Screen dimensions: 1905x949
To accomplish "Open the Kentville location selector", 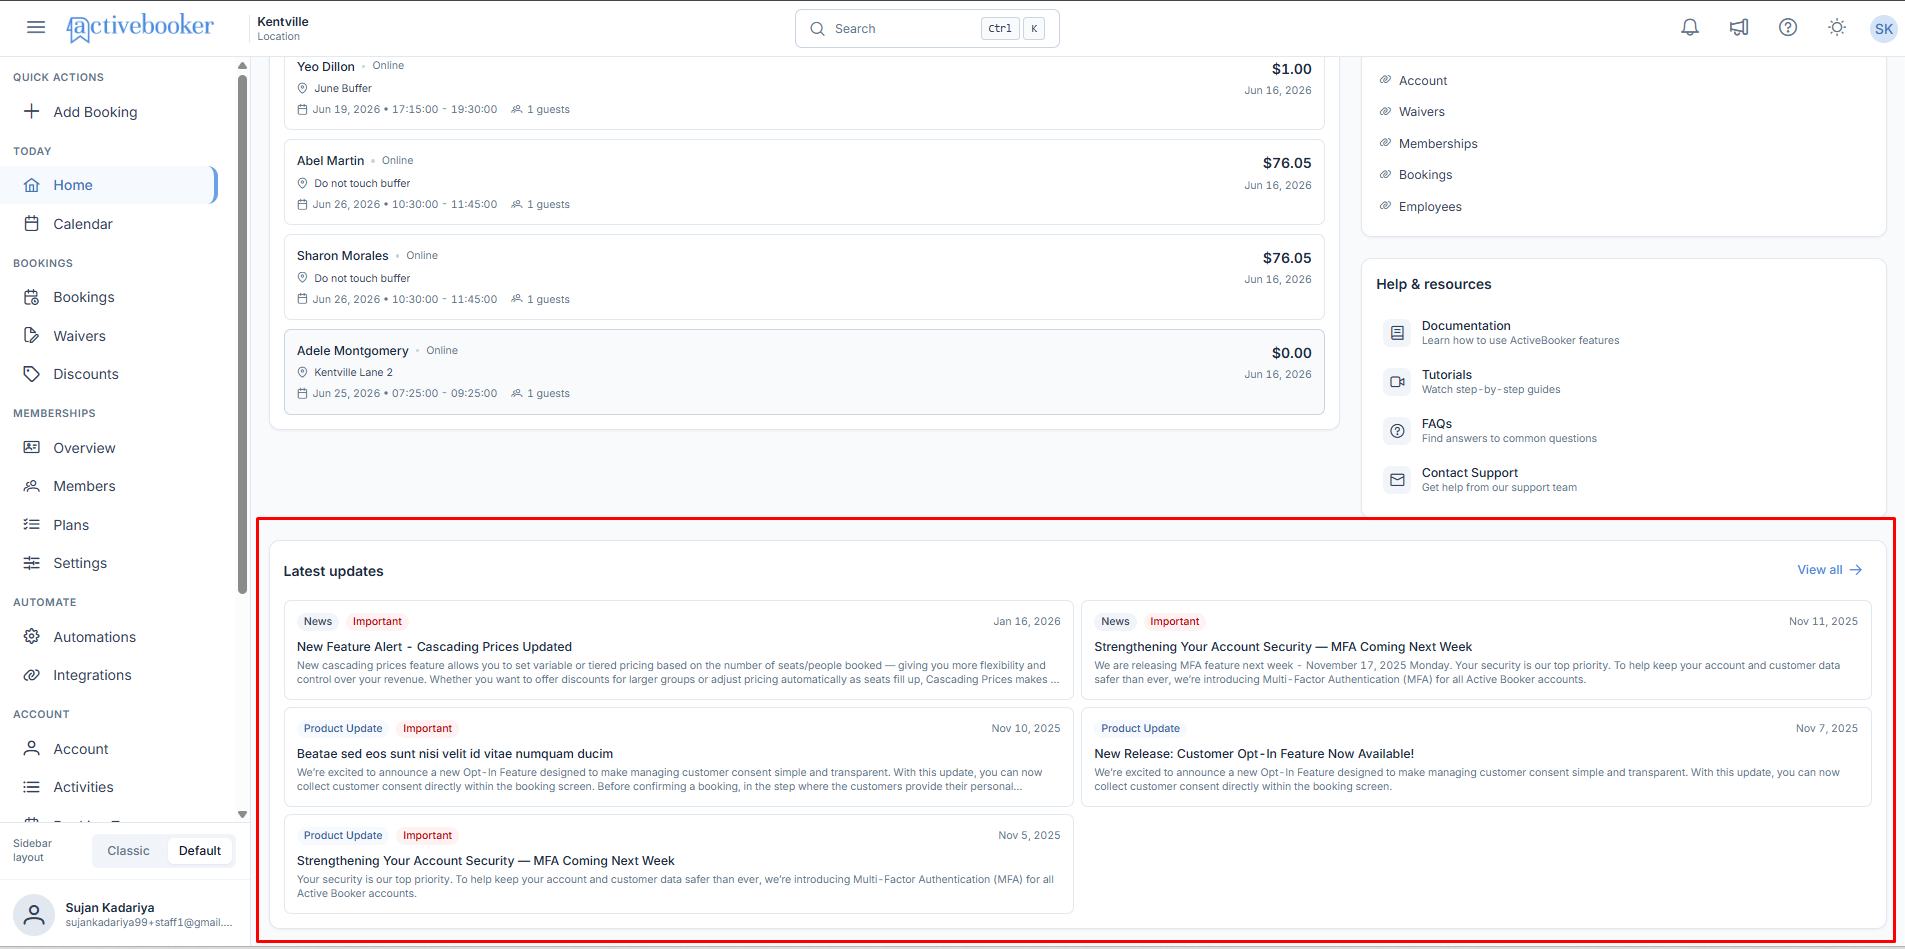I will coord(283,28).
